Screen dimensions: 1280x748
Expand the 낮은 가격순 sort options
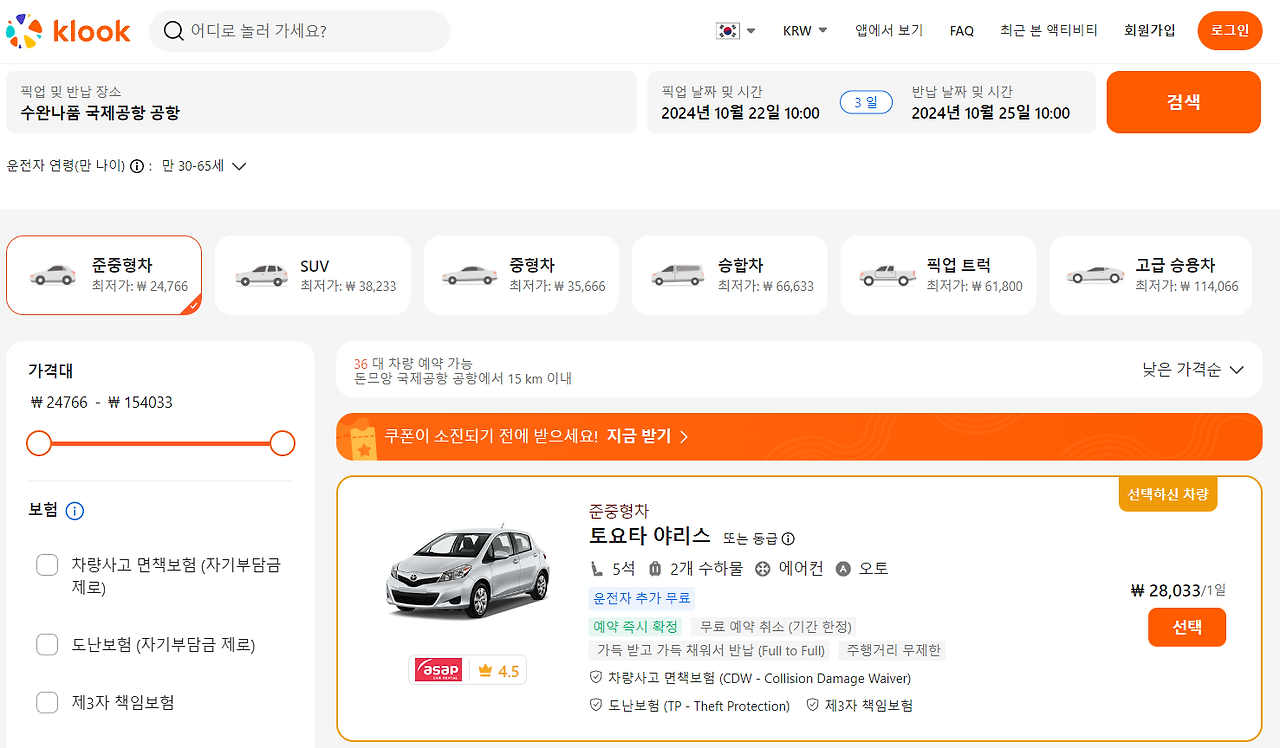(1193, 368)
